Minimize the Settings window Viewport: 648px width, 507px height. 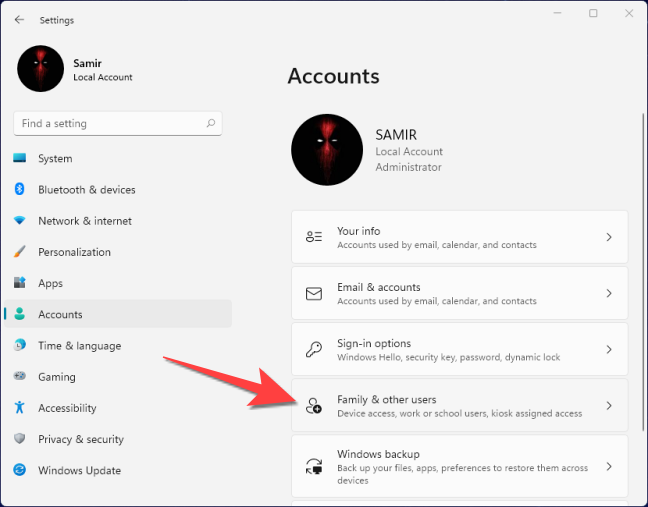[557, 13]
